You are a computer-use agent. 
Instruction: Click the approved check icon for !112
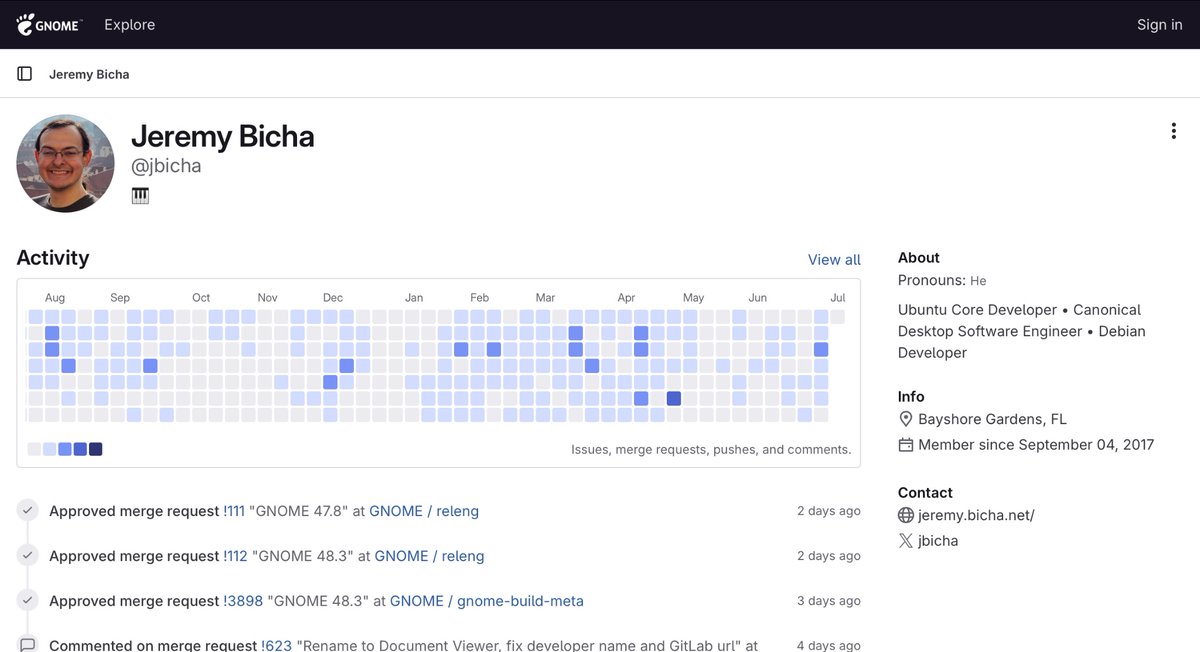pyautogui.click(x=28, y=556)
